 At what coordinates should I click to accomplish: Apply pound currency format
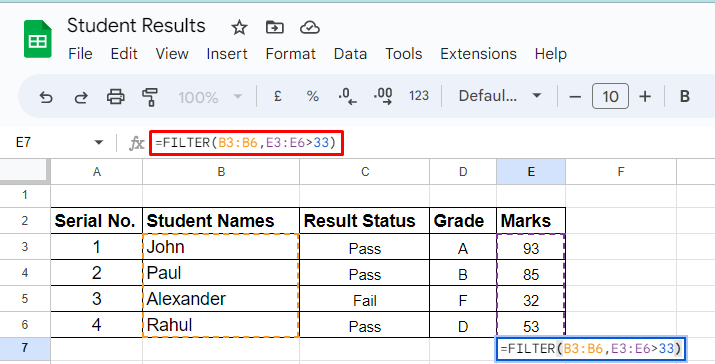(277, 96)
